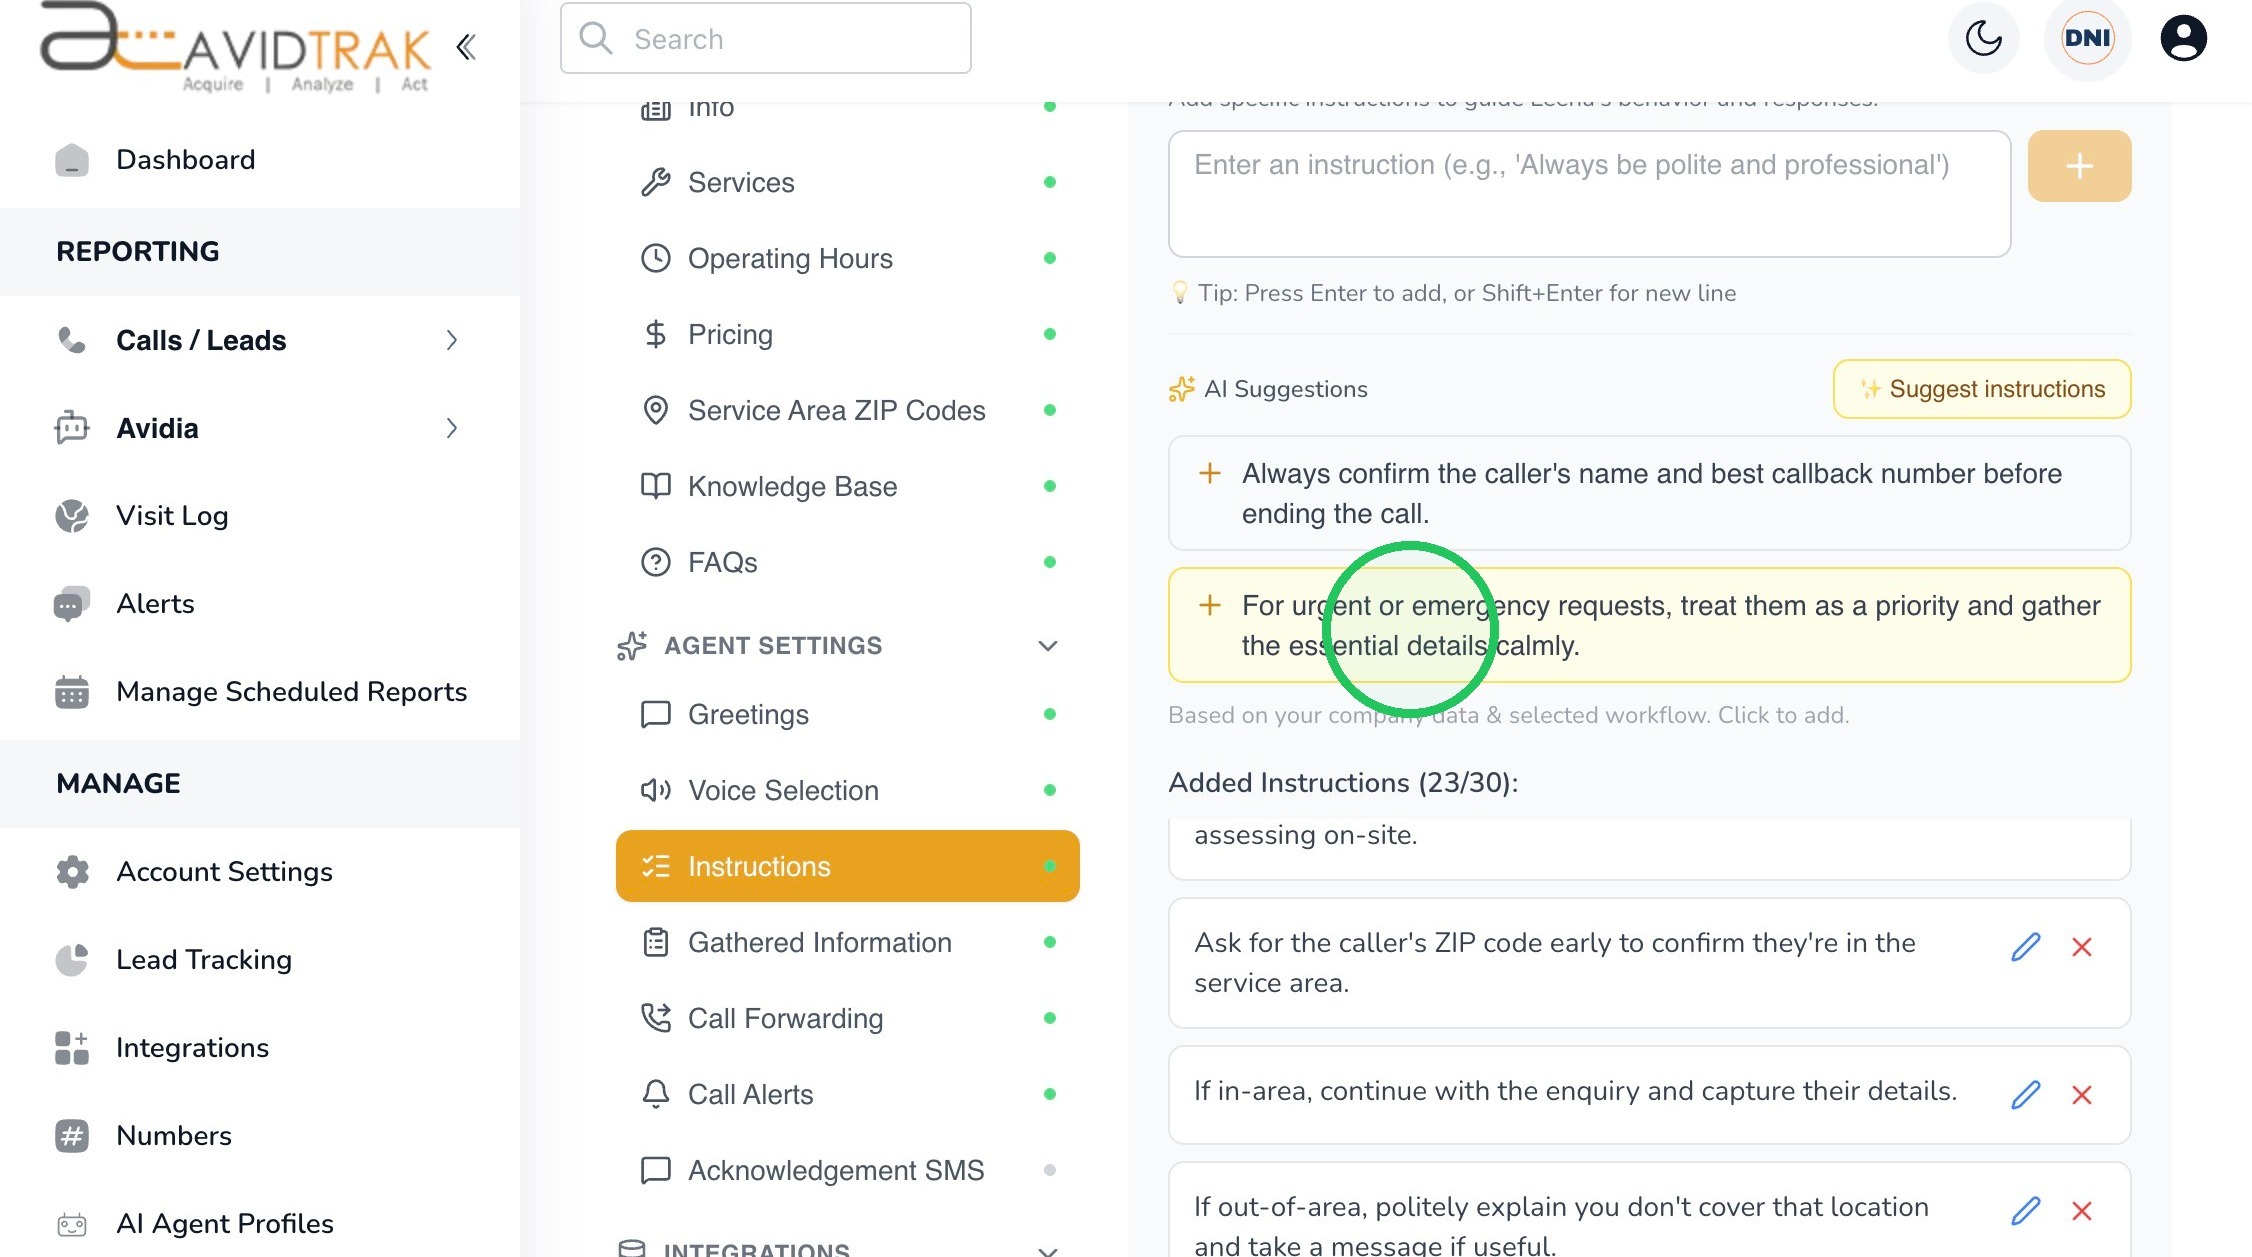The width and height of the screenshot is (2252, 1257).
Task: Select Pricing settings item
Action: pos(847,334)
